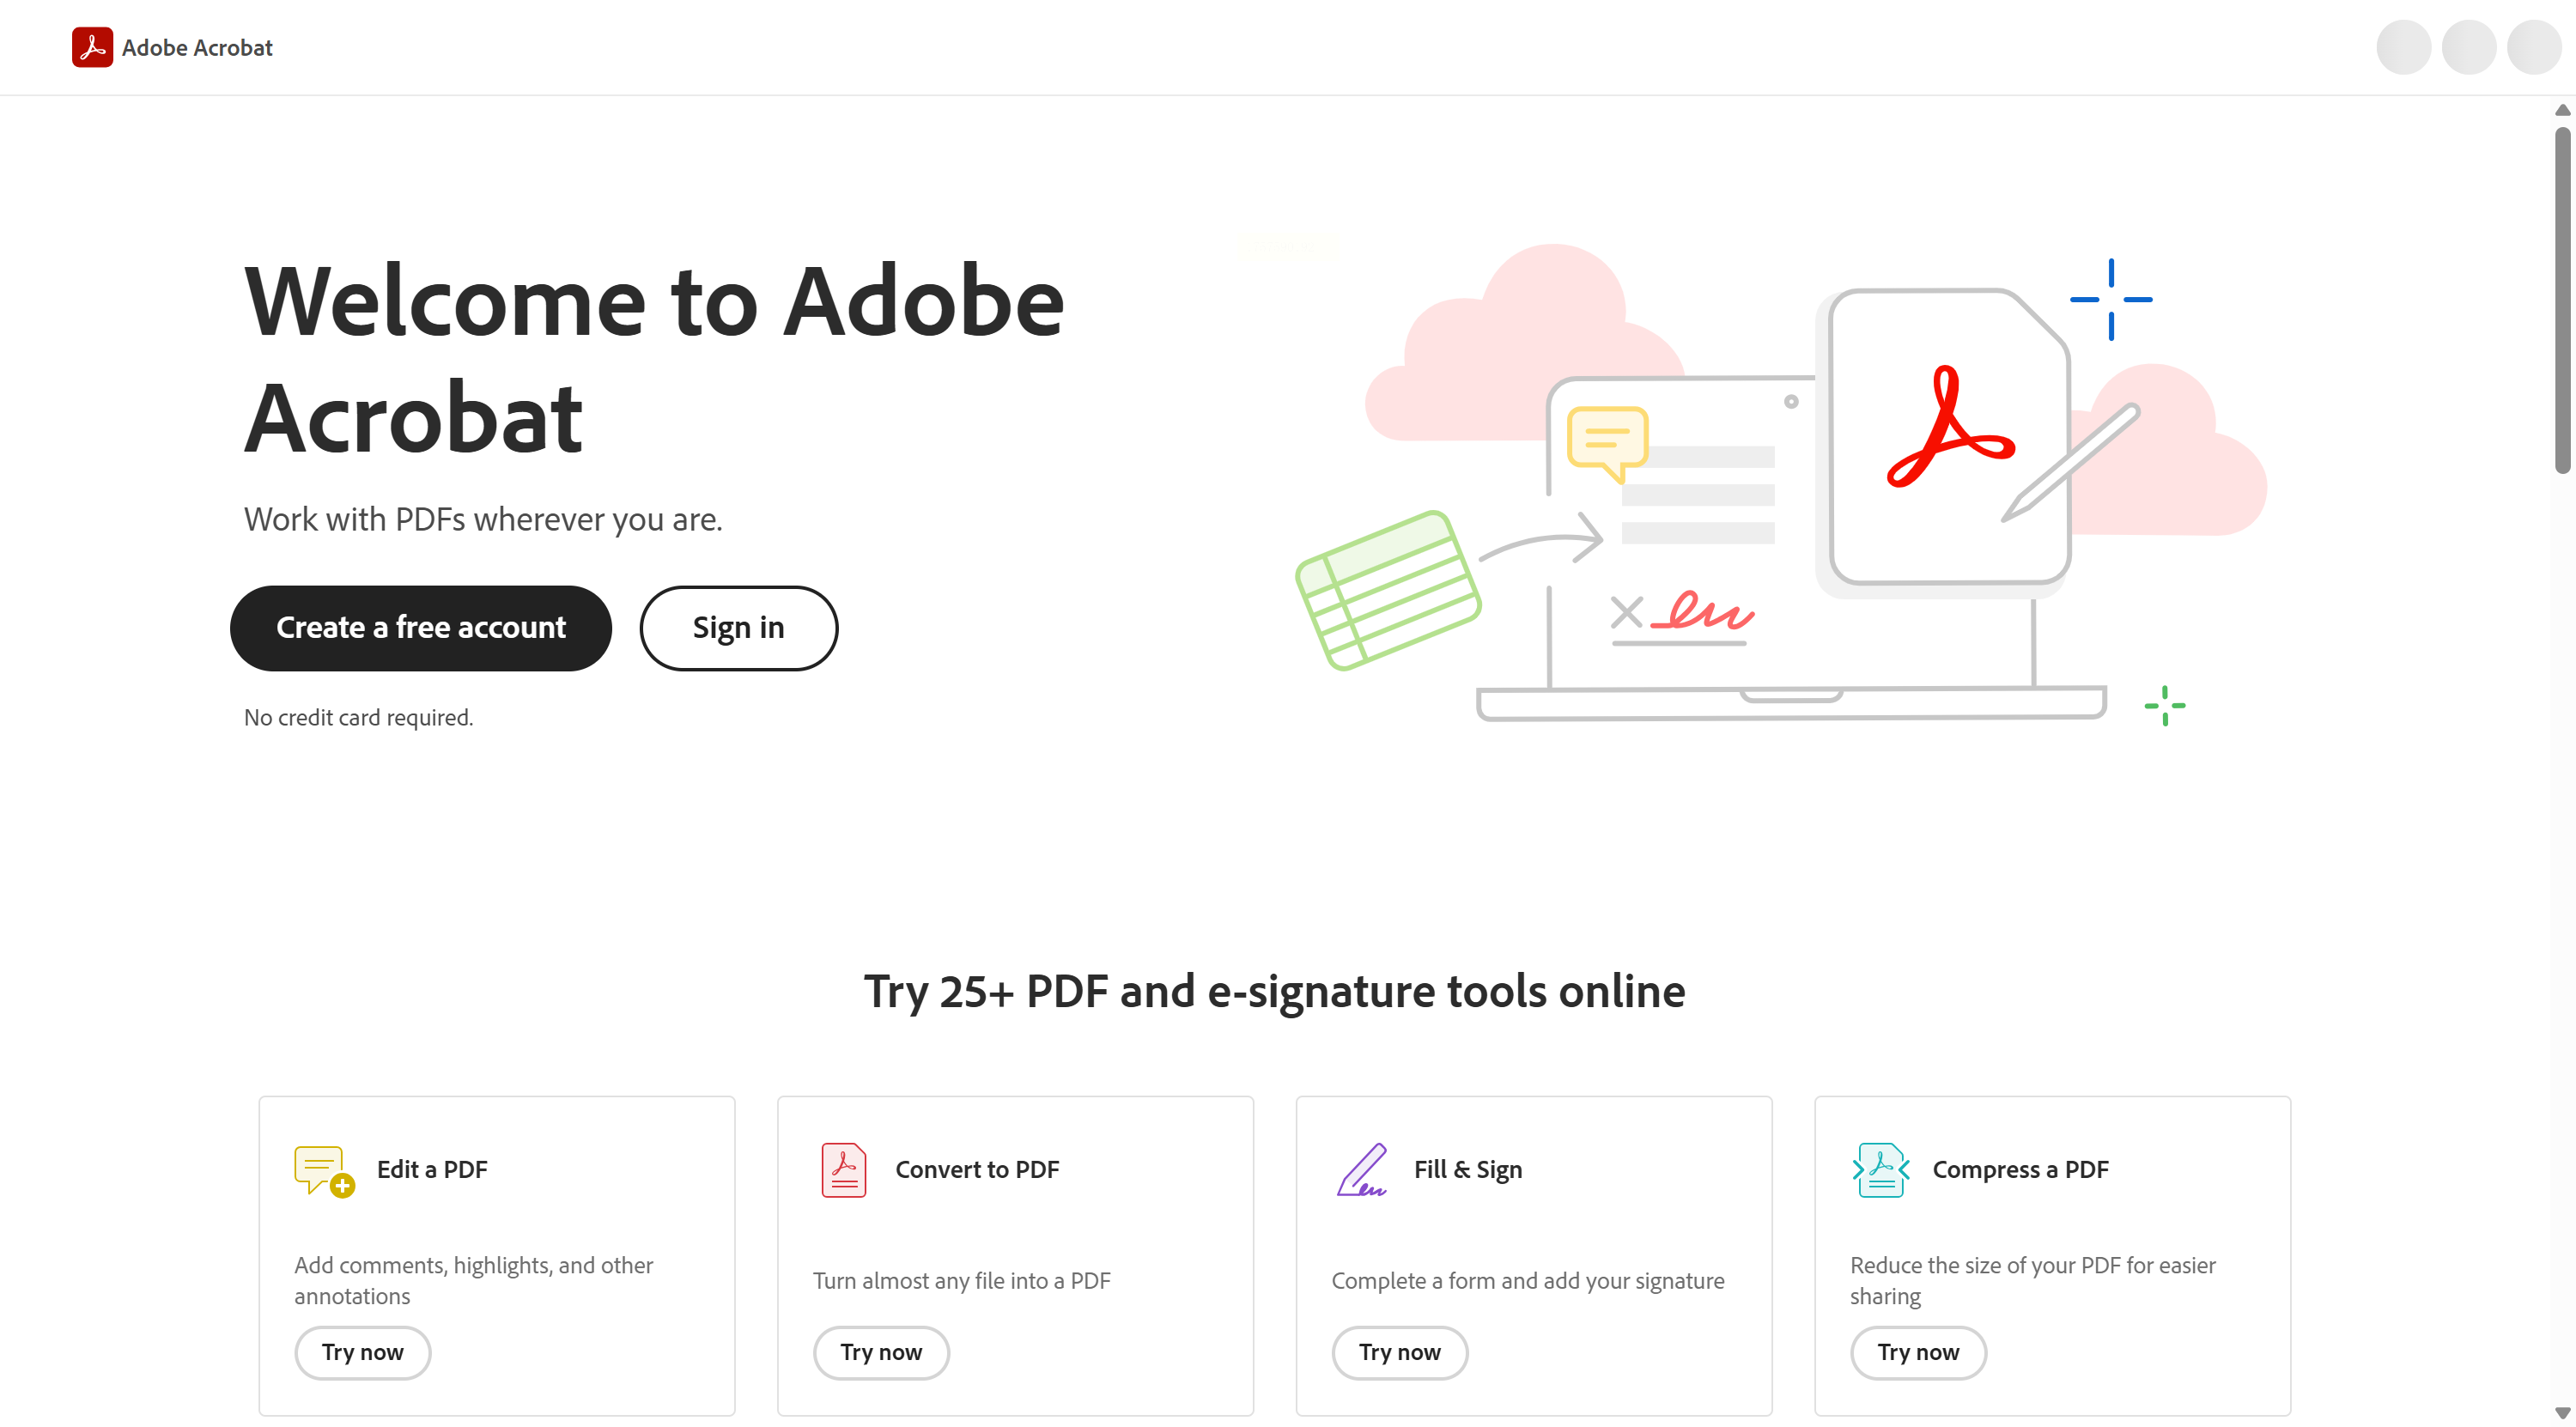
Task: Click the yellow comment bubble in illustration
Action: point(1607,444)
